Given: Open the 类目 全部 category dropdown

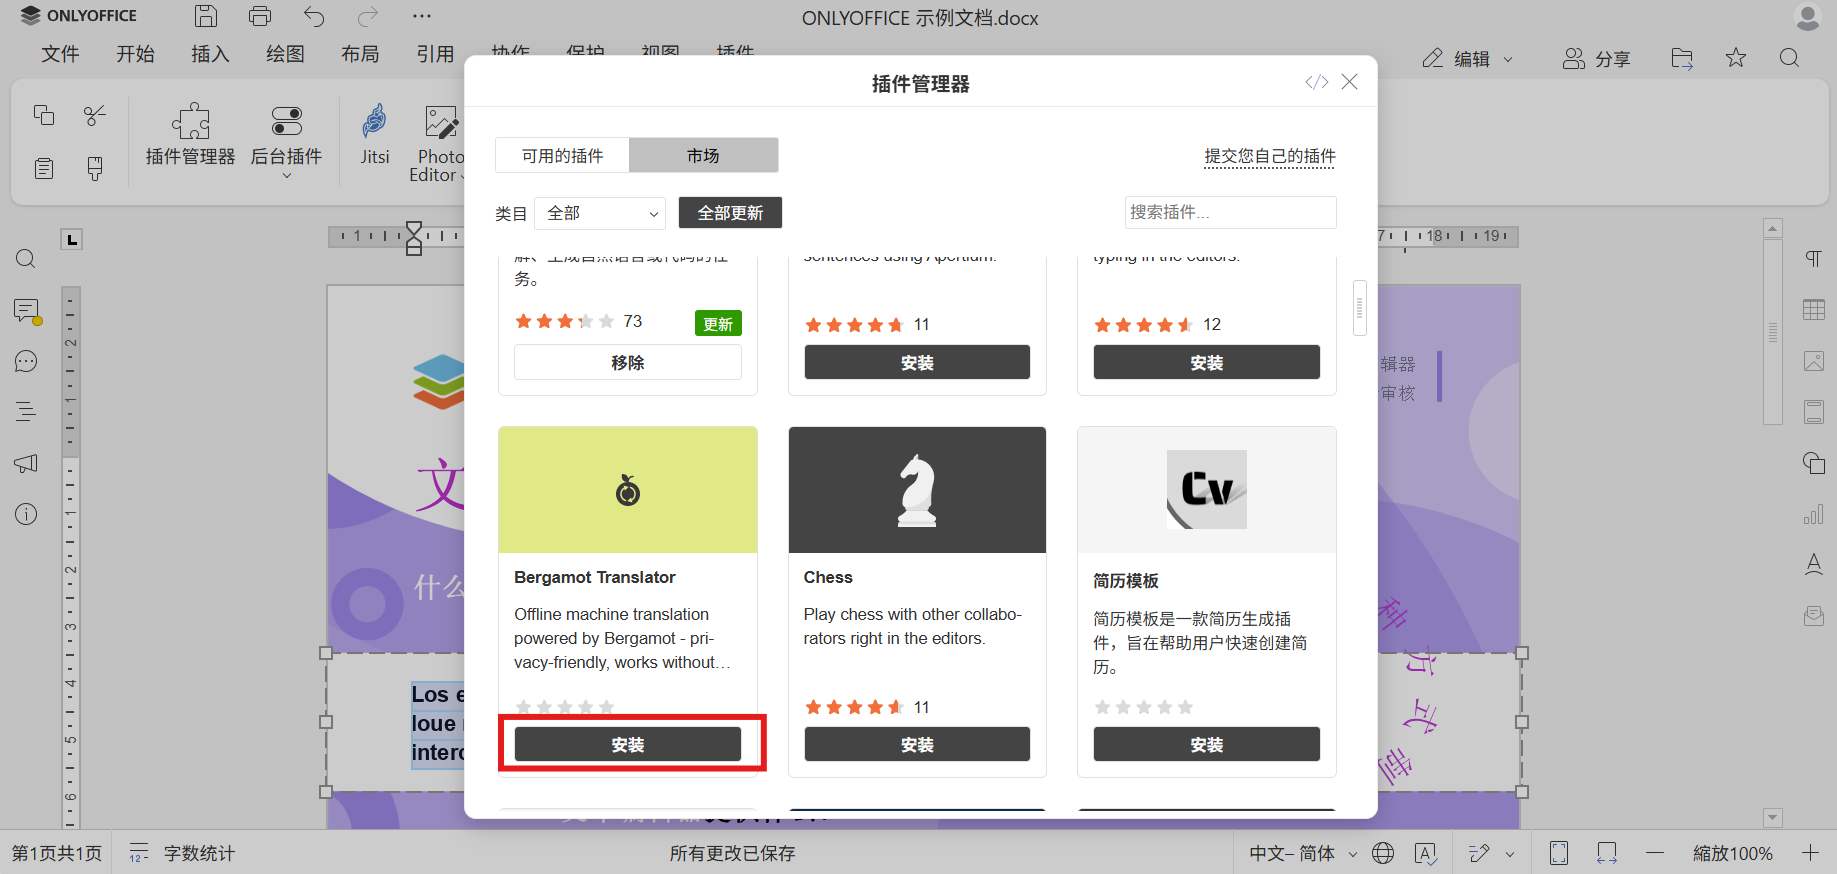Looking at the screenshot, I should [x=600, y=213].
